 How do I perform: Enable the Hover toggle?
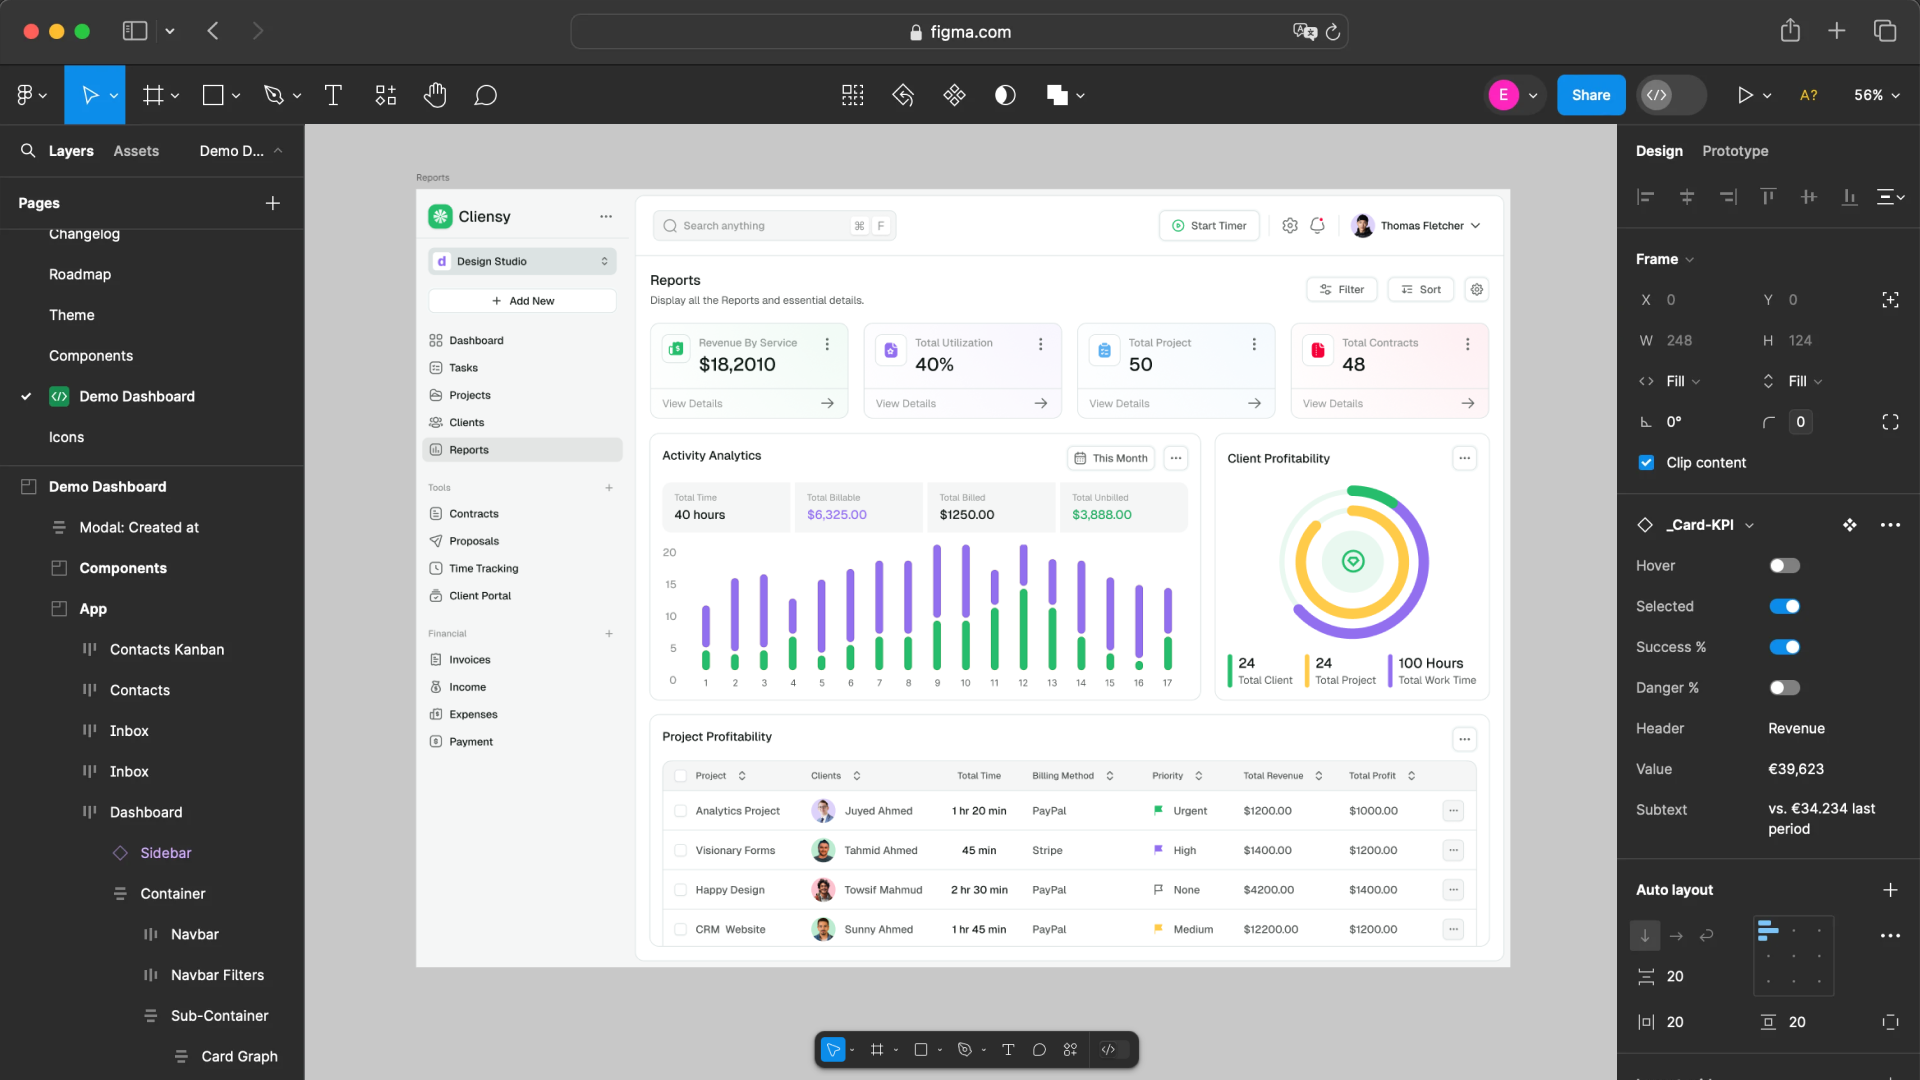pos(1784,565)
